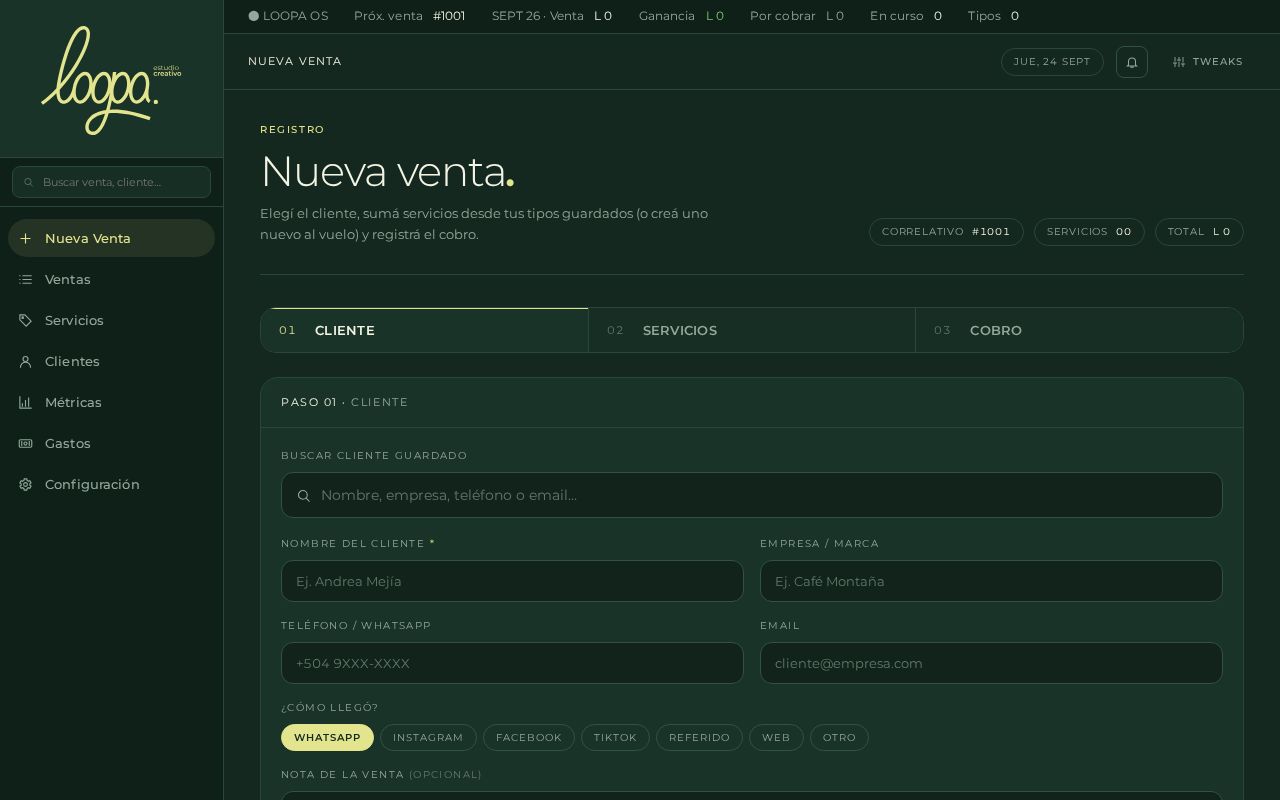Click the Nombre del cliente field
Image resolution: width=1280 pixels, height=800 pixels.
512,581
